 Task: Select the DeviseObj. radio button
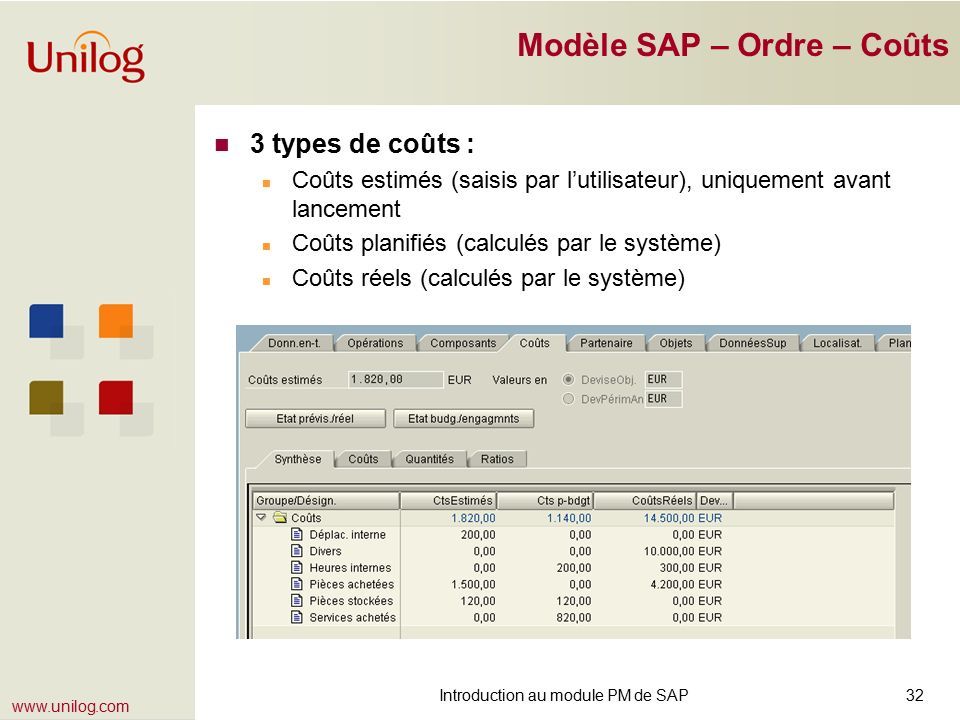click(x=568, y=379)
